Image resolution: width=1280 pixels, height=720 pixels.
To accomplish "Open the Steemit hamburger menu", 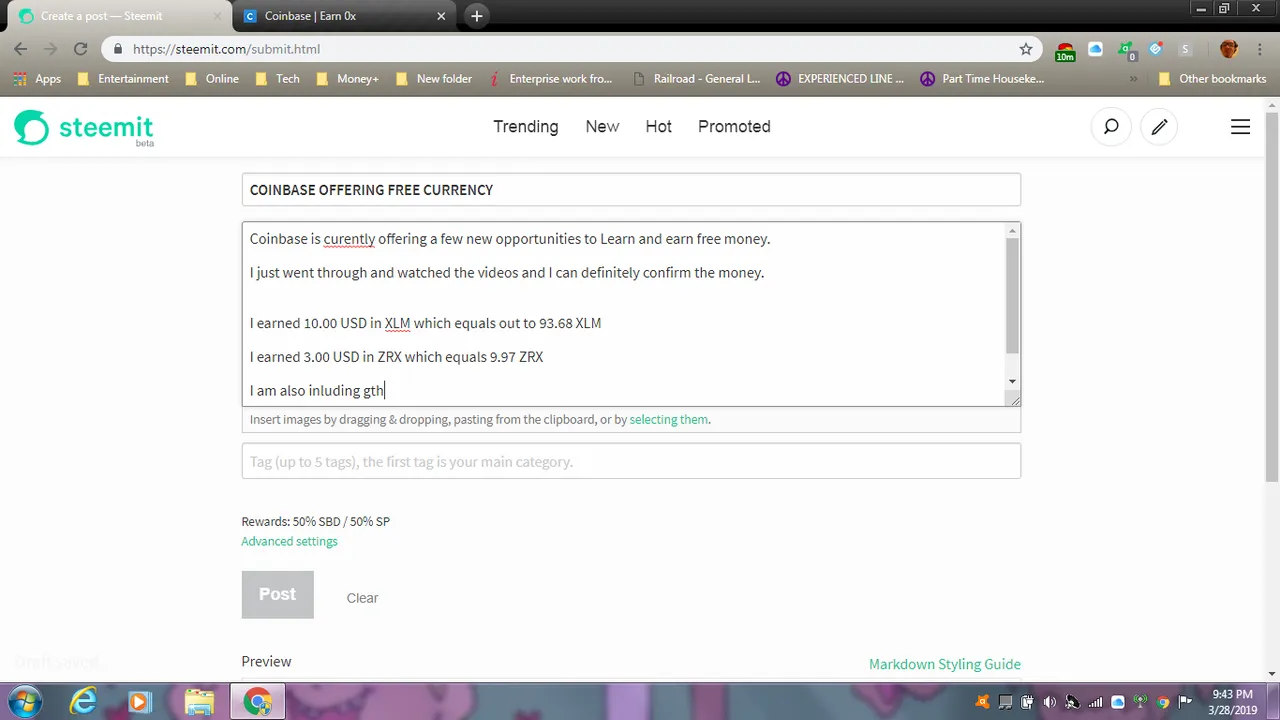I will click(1240, 127).
